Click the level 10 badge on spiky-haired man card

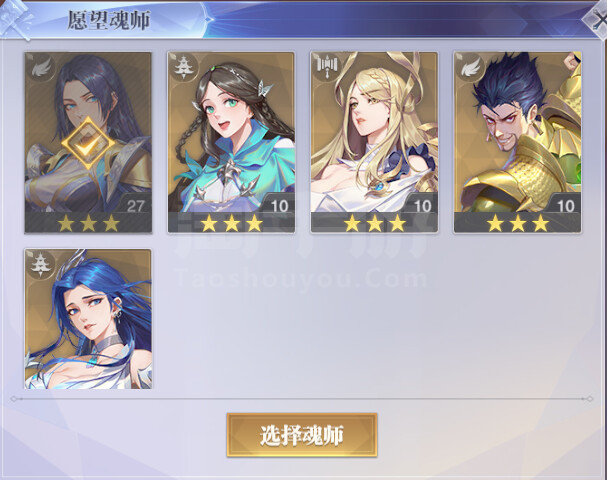566,206
